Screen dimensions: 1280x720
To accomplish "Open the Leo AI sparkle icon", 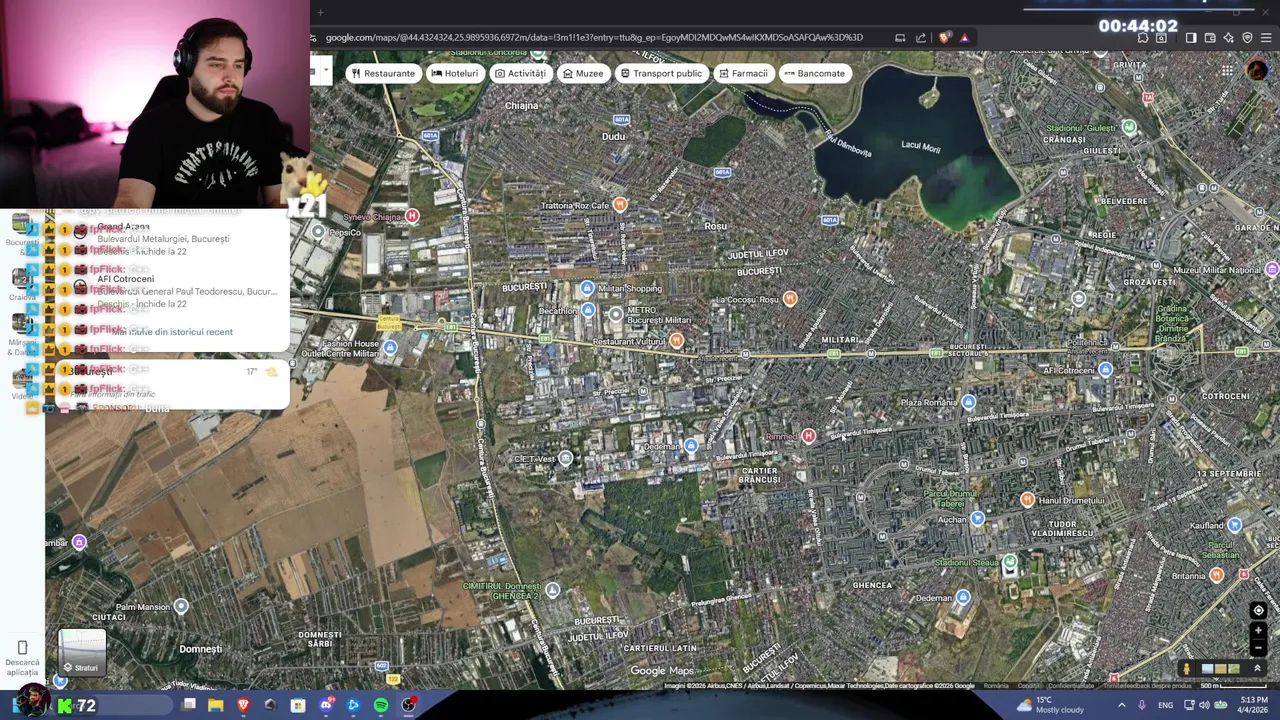I will click(x=1229, y=38).
